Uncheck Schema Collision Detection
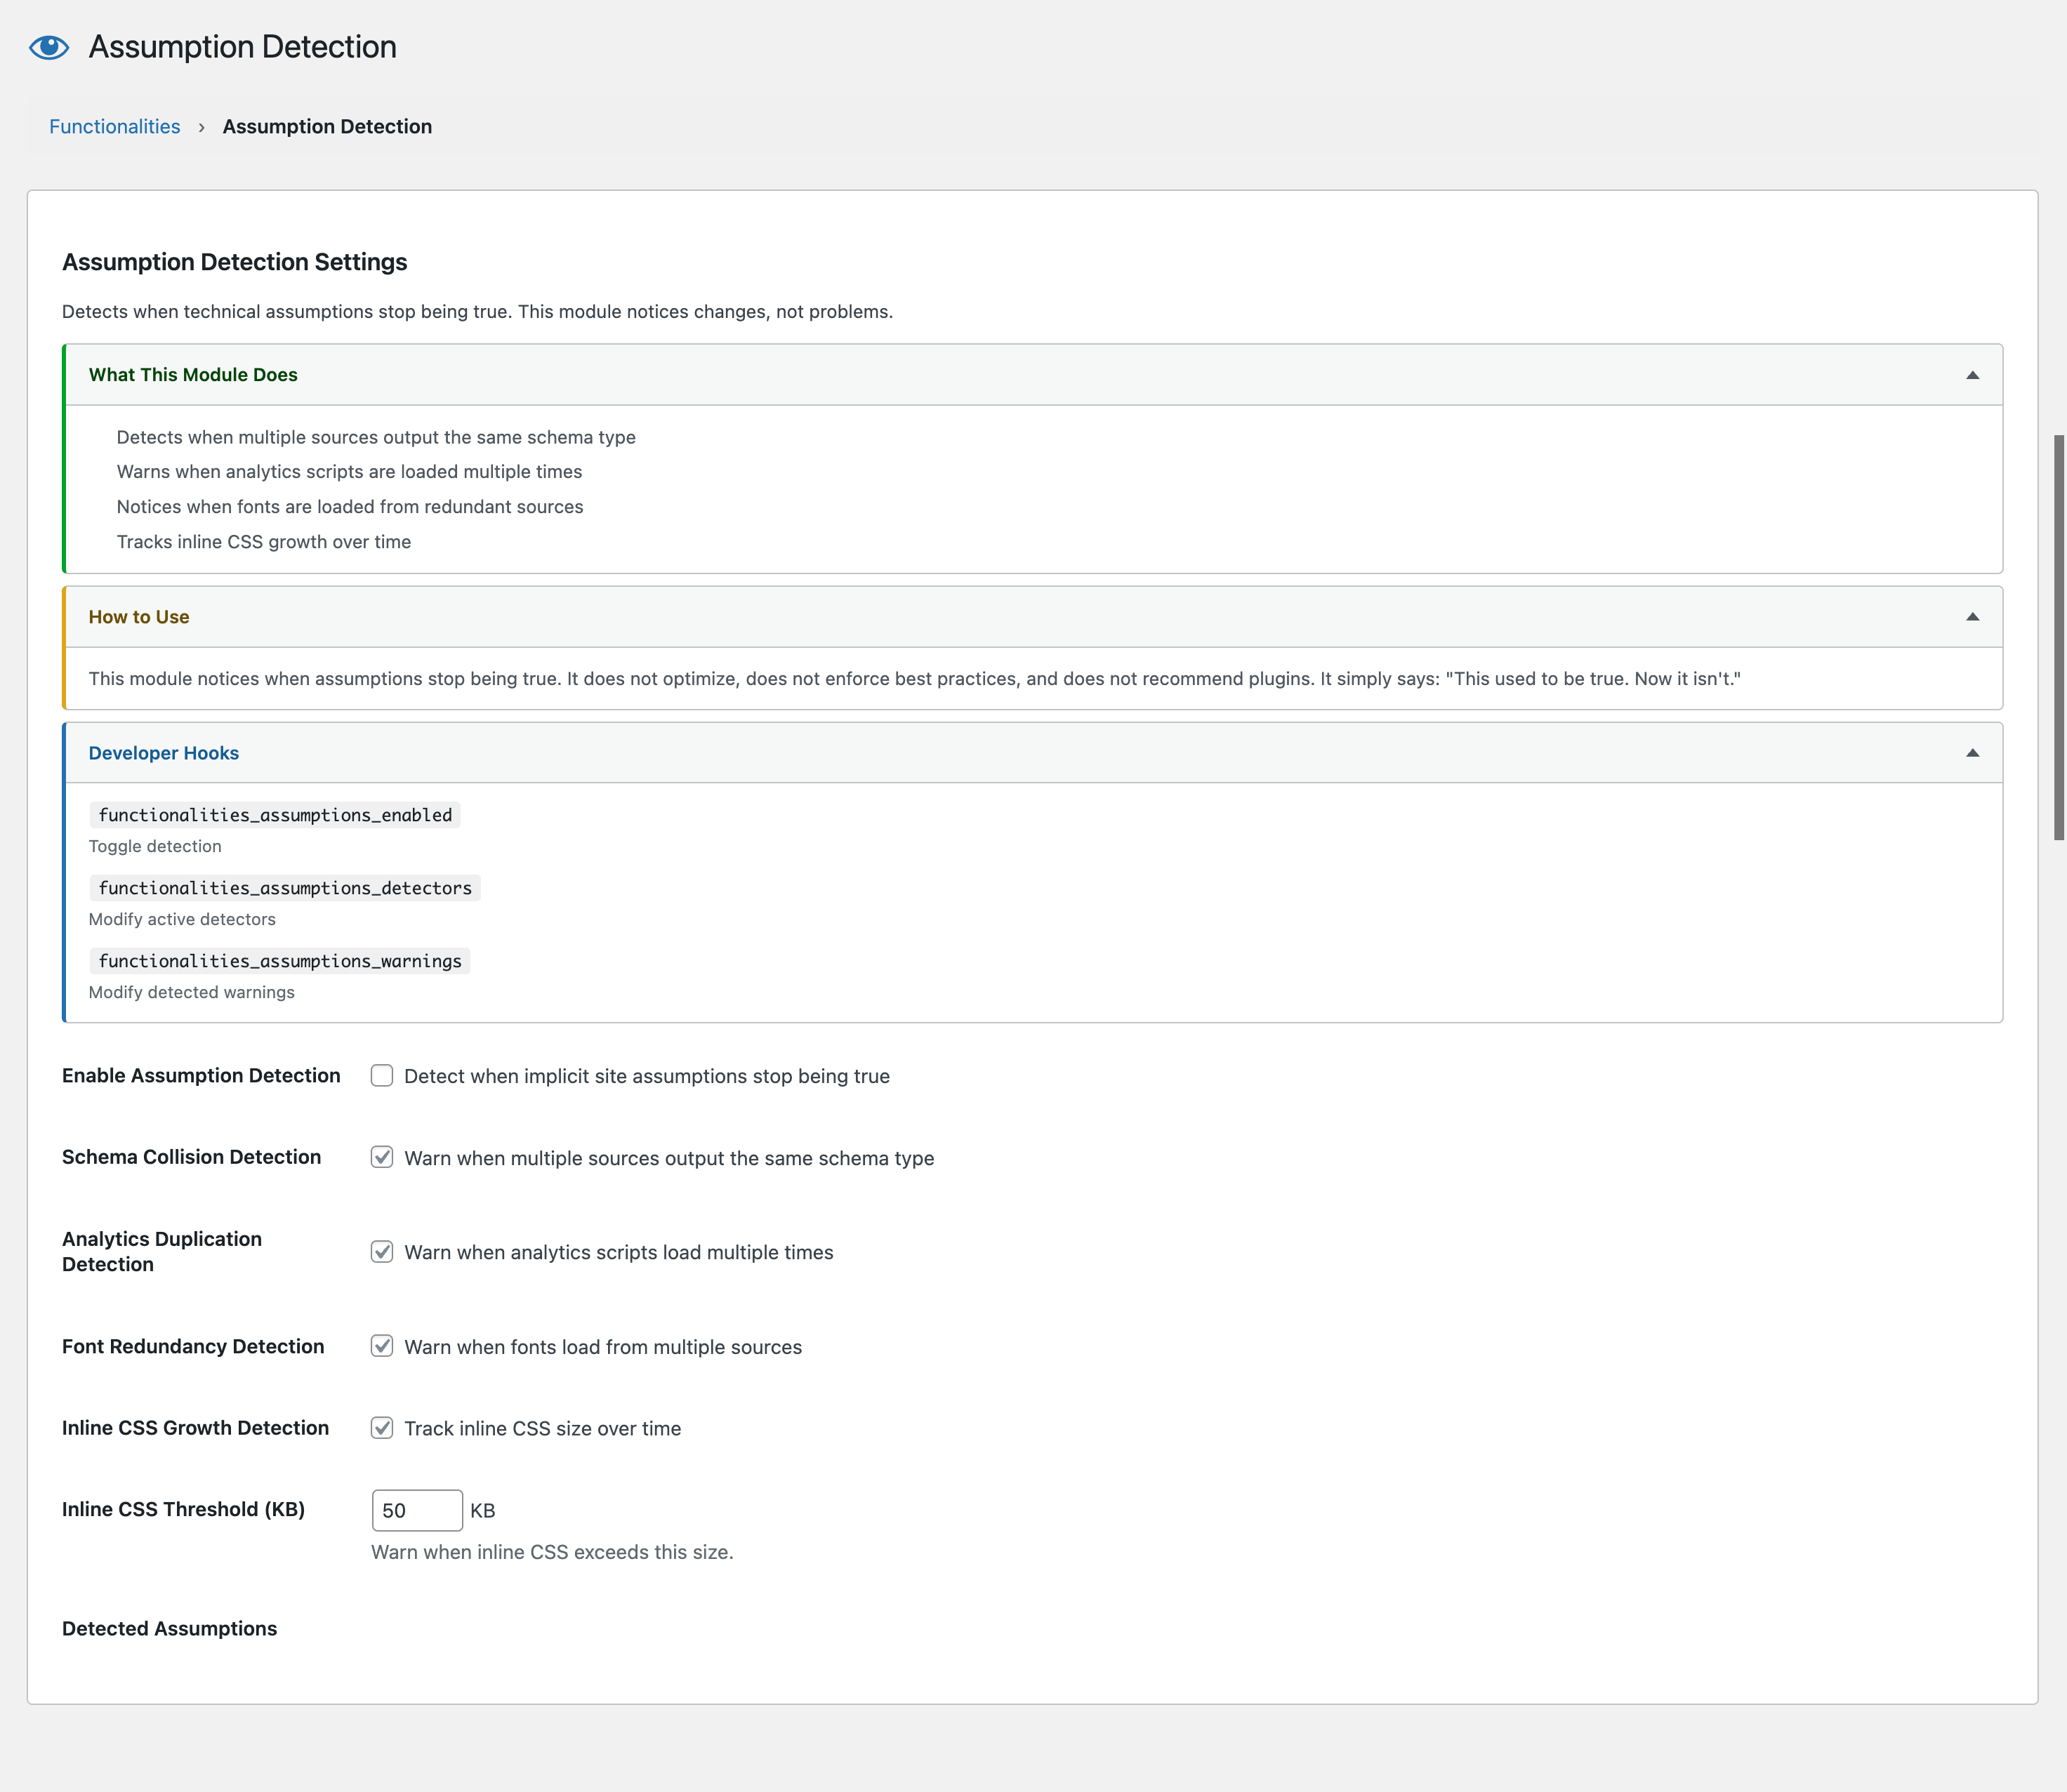This screenshot has width=2067, height=1792. 382,1157
